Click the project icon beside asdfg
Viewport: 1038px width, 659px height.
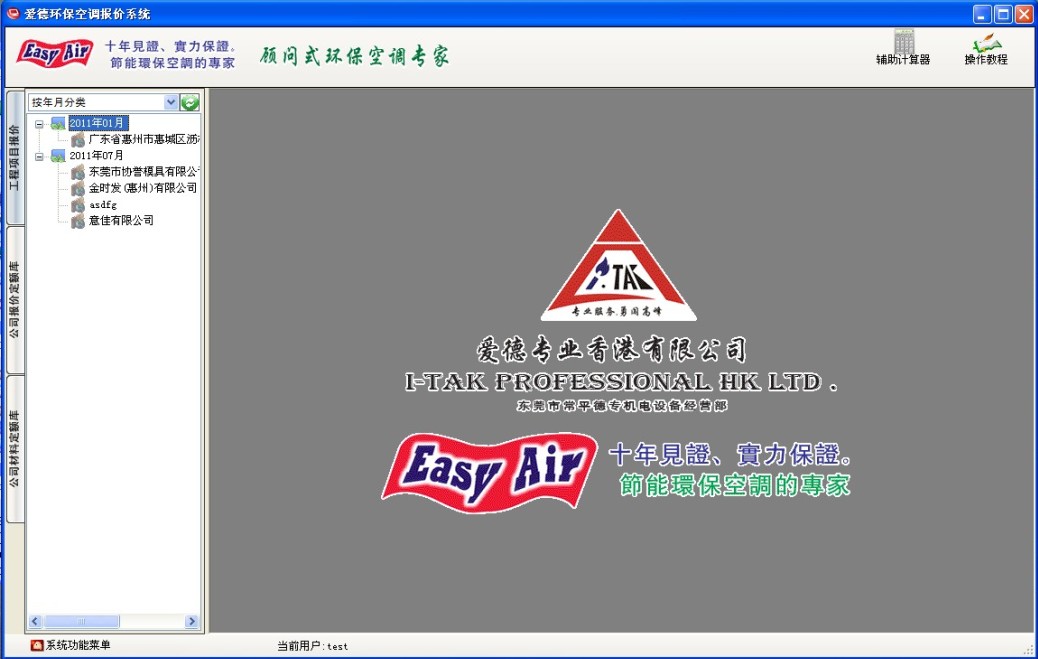point(77,205)
